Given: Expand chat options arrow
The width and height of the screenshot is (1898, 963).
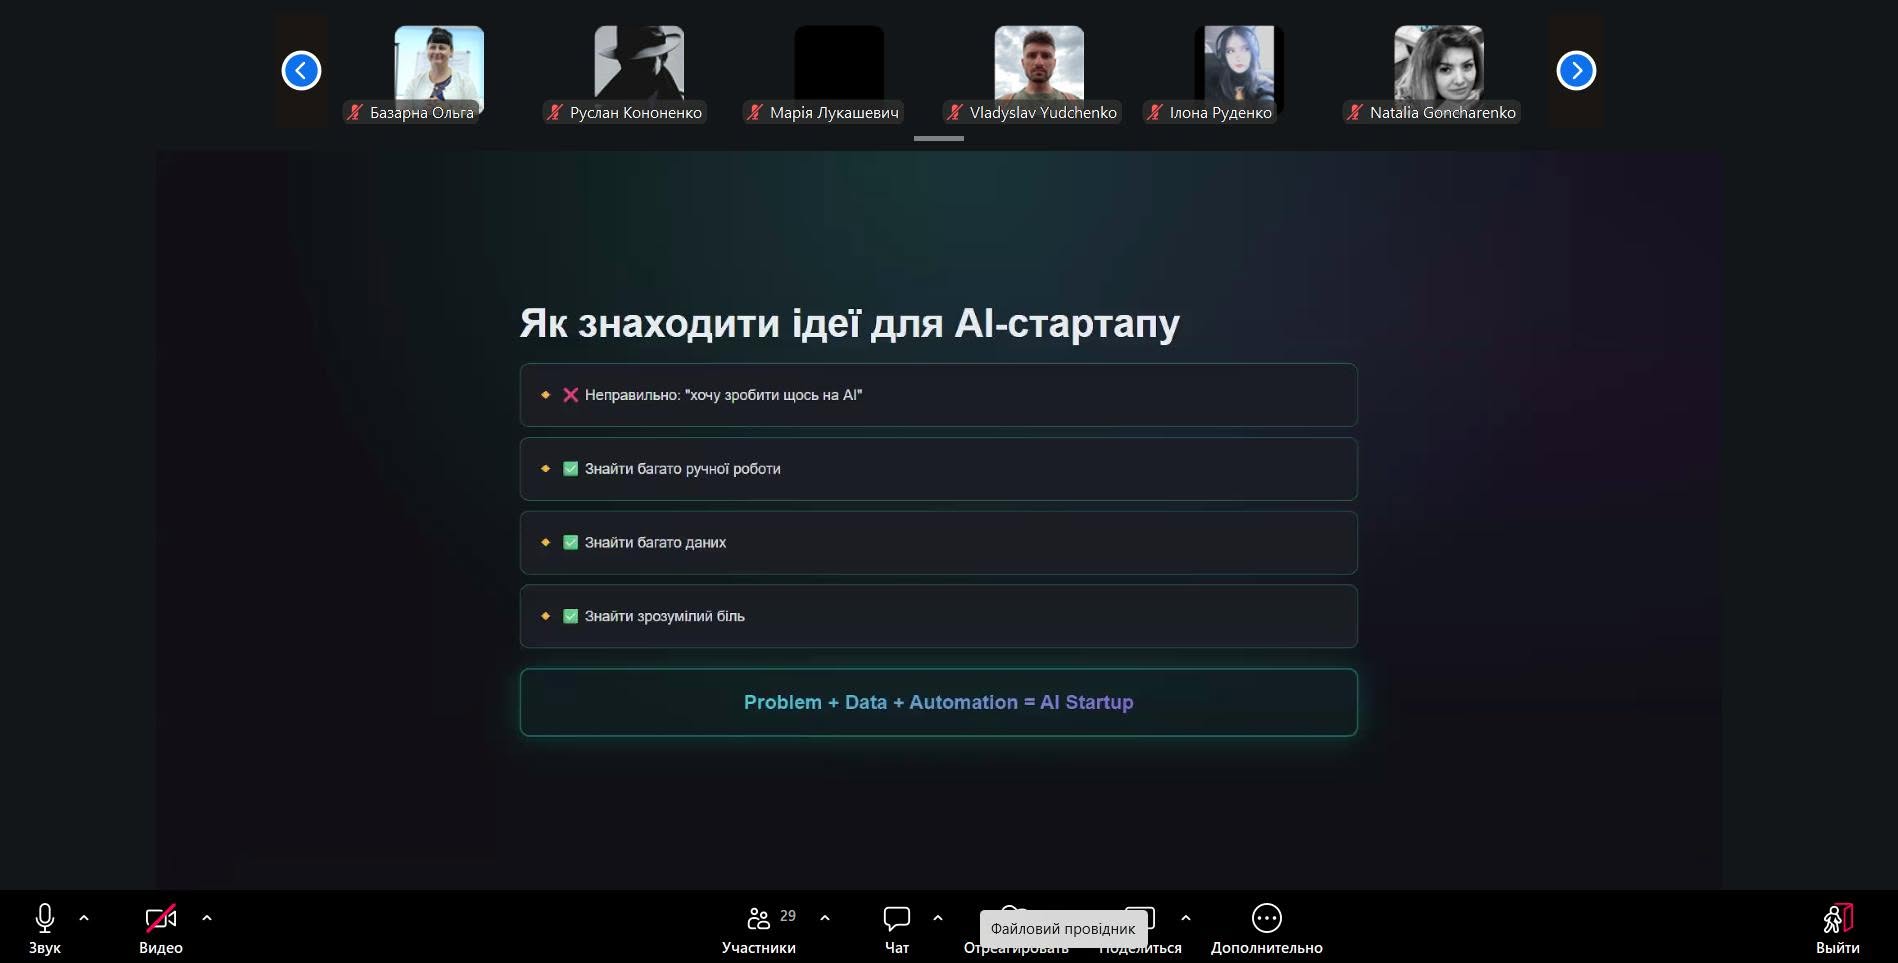Looking at the screenshot, I should (938, 917).
